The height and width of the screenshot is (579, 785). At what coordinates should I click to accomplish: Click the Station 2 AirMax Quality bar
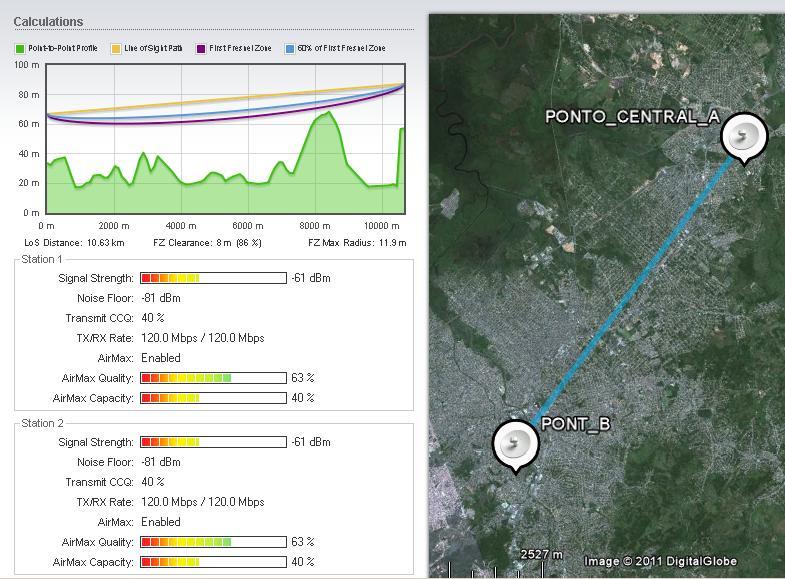point(213,542)
